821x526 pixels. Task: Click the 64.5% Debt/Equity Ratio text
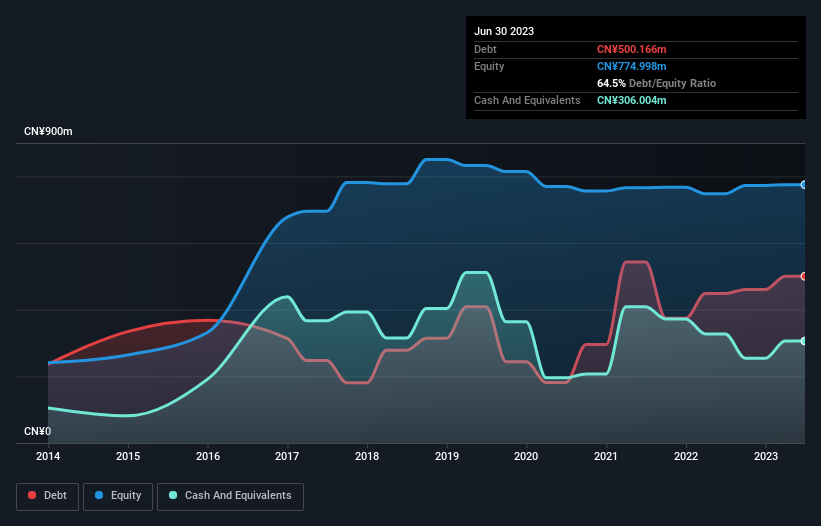click(x=656, y=83)
